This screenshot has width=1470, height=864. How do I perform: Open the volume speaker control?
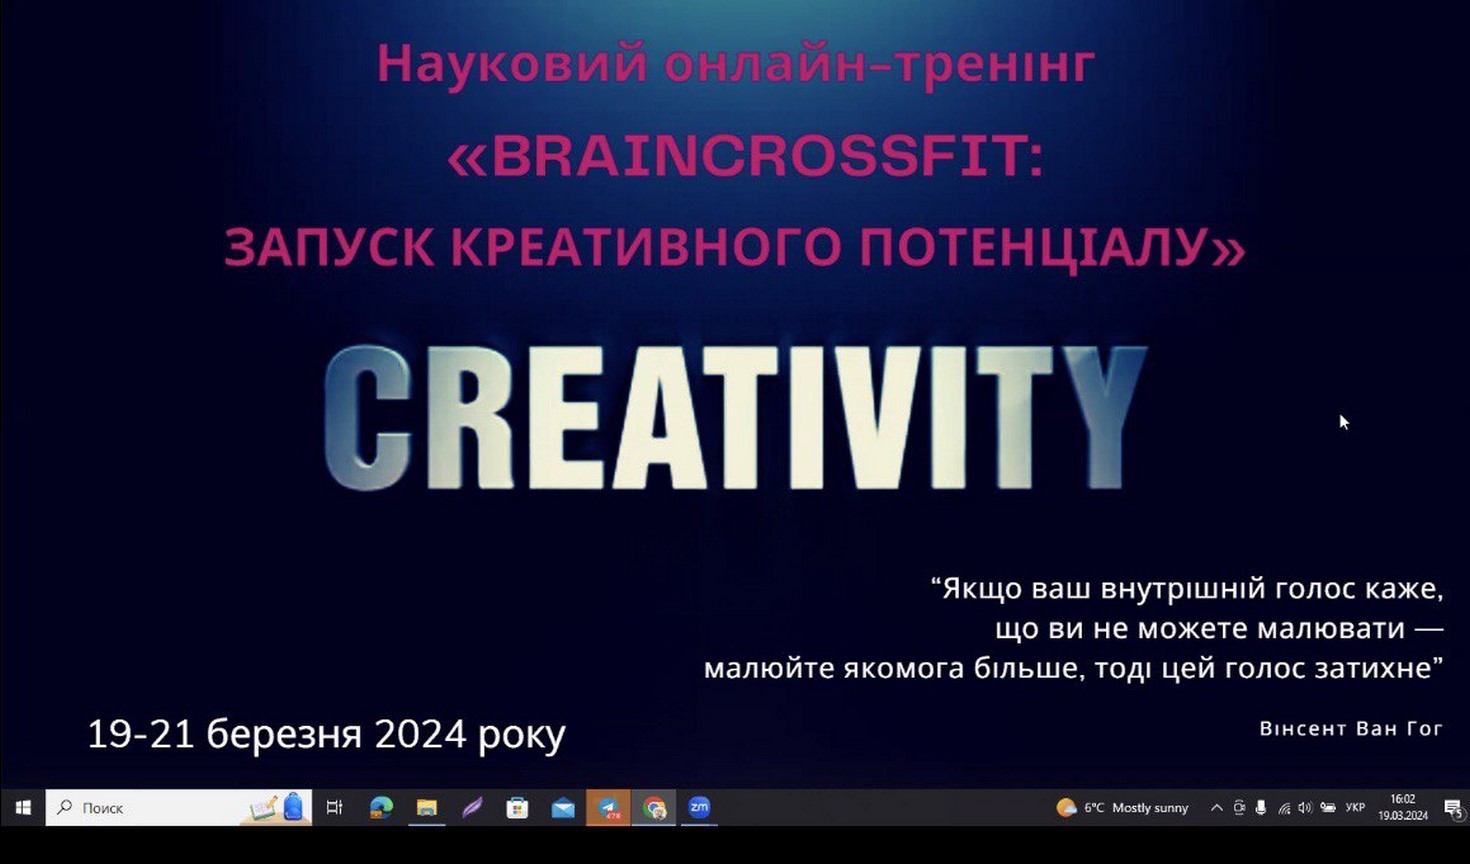point(1305,807)
